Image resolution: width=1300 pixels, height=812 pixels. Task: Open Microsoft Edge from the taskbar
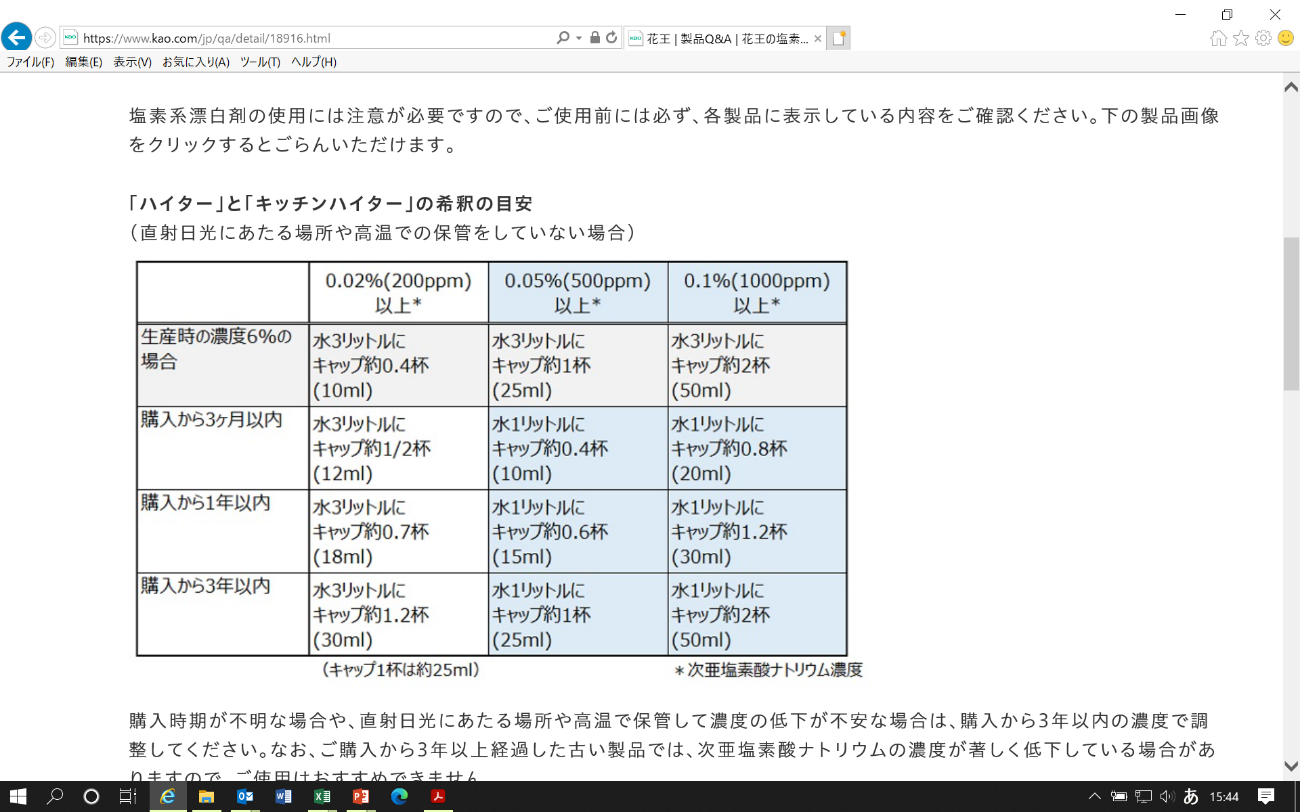[399, 797]
